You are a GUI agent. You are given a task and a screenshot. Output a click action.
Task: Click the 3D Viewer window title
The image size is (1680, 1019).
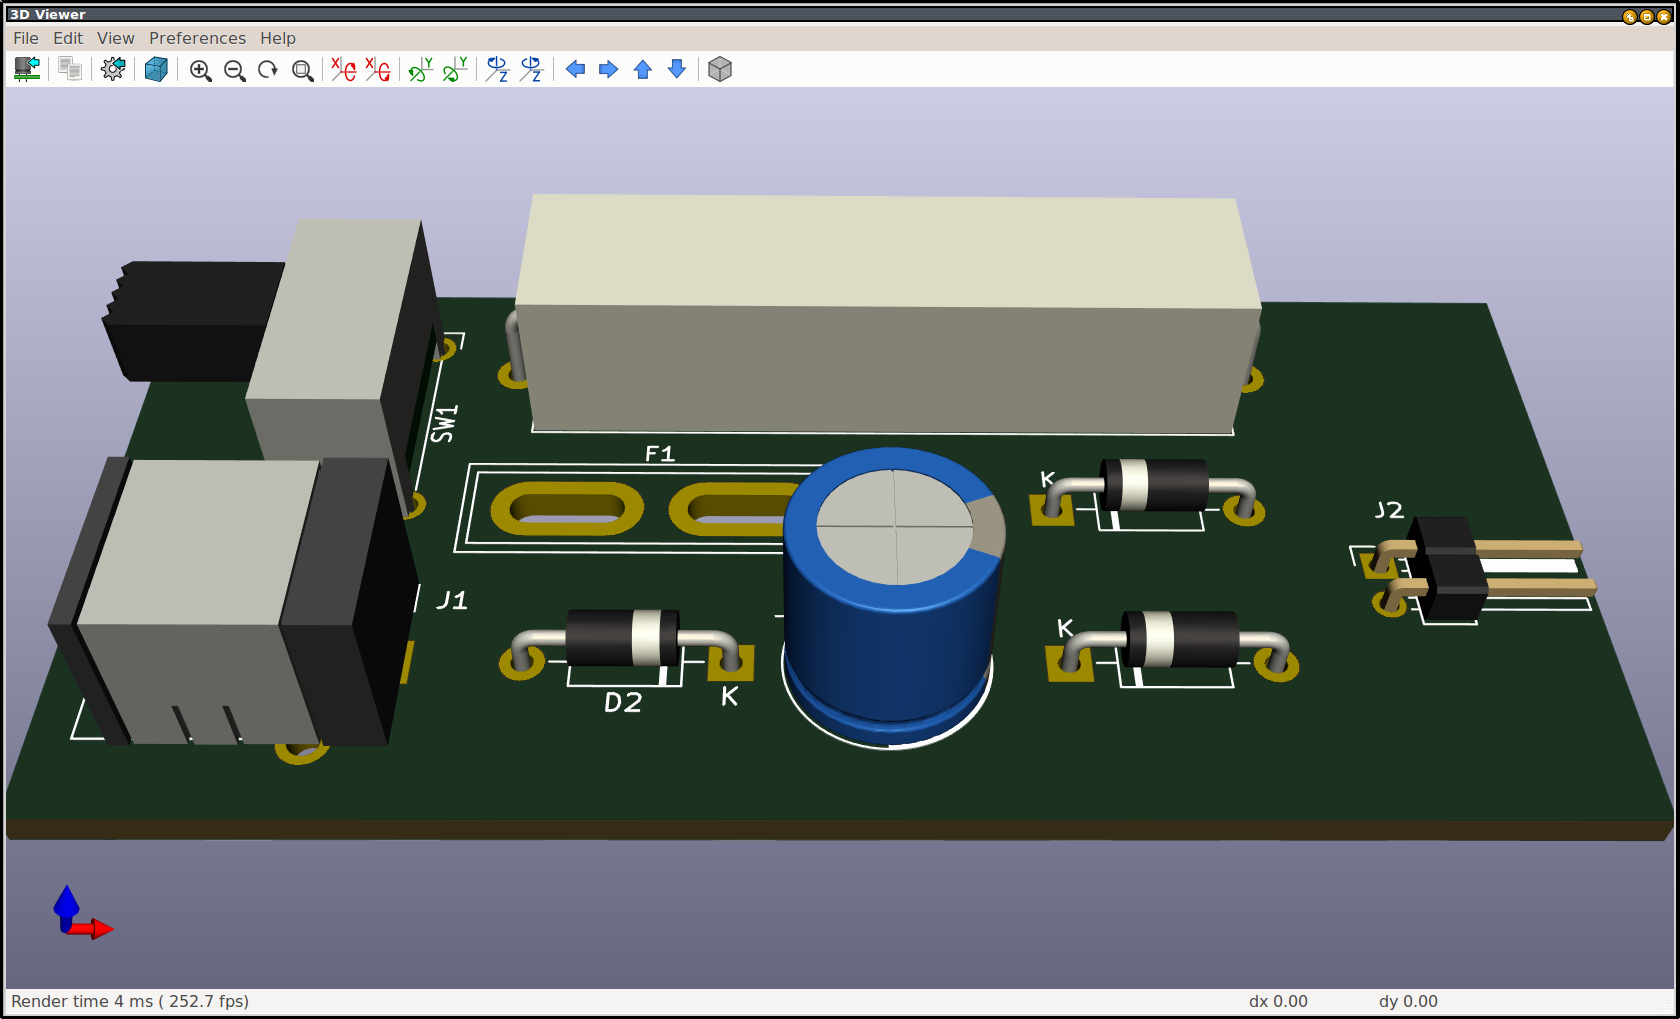click(x=47, y=14)
